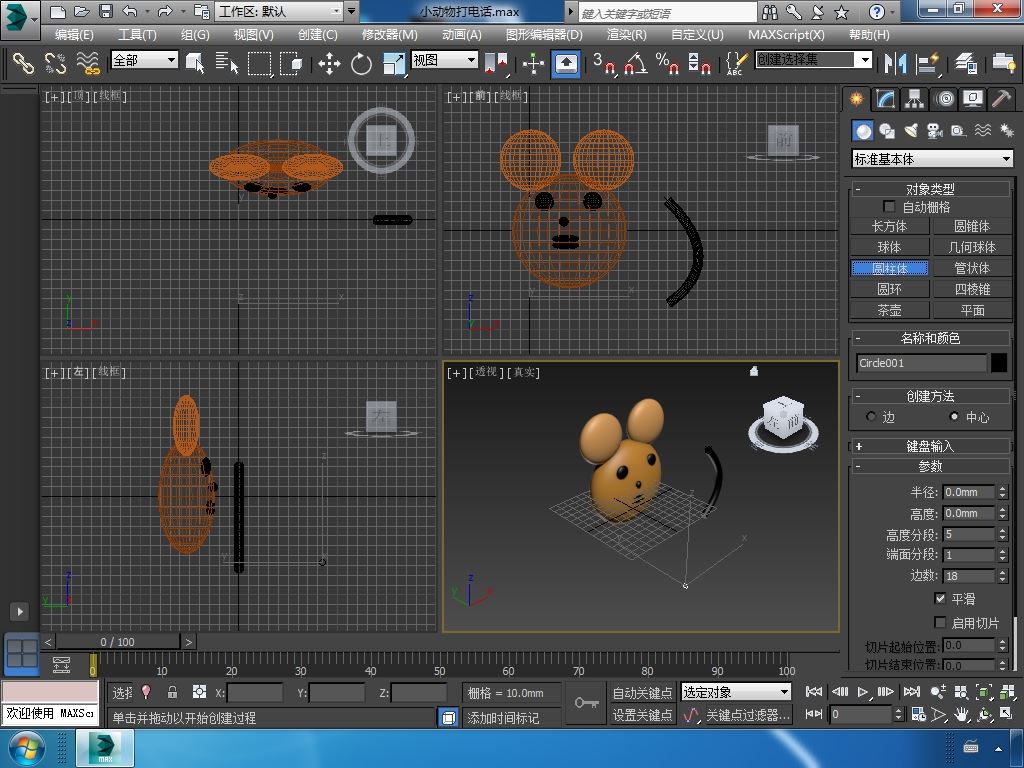Viewport: 1024px width, 768px height.
Task: Click the 球体 sphere button
Action: pos(889,247)
